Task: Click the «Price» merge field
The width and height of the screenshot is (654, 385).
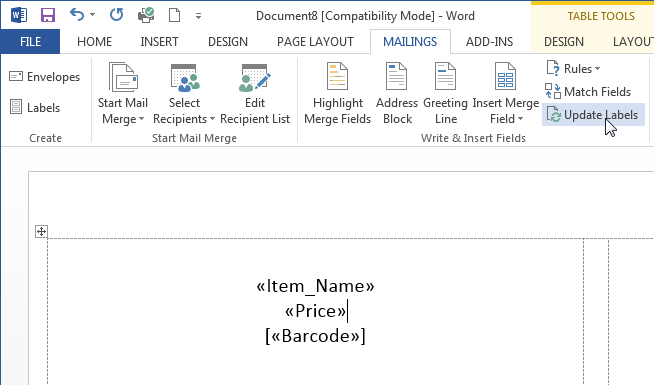Action: [x=315, y=311]
